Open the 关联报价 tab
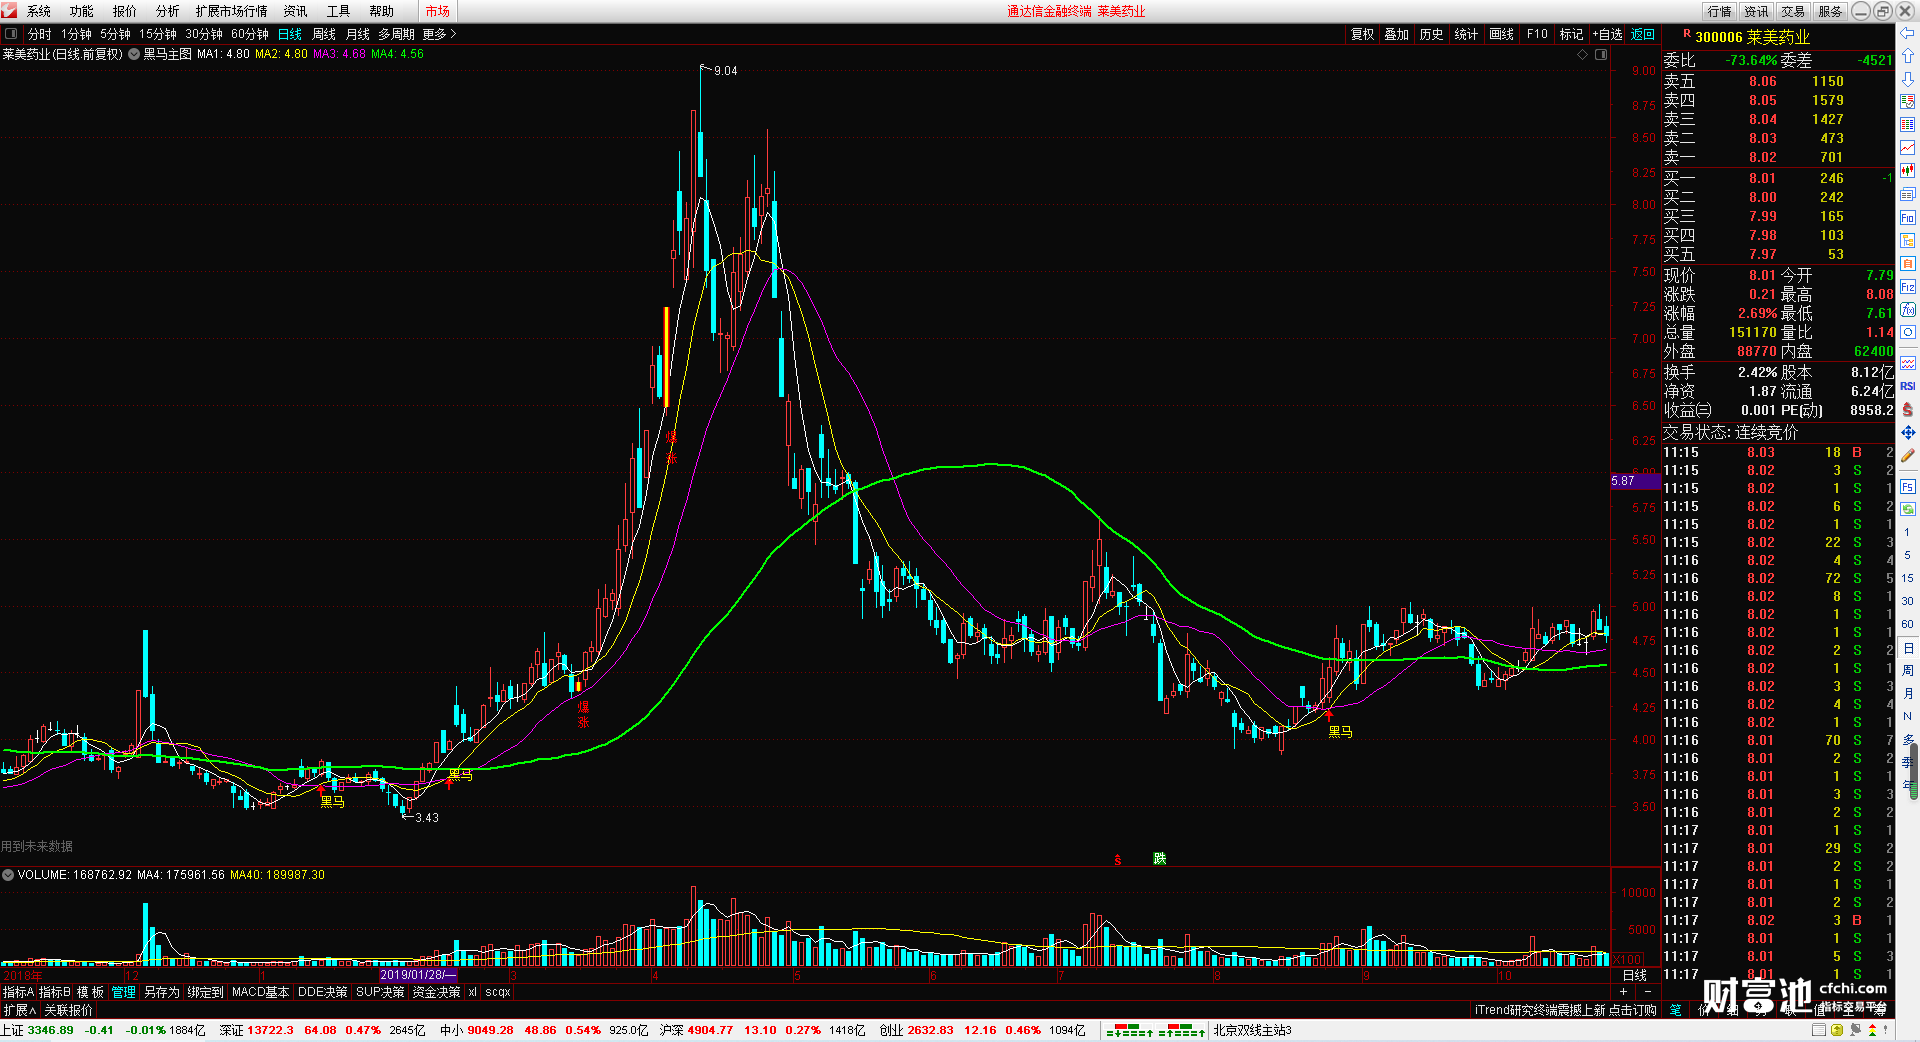This screenshot has width=1920, height=1042. pyautogui.click(x=68, y=1010)
